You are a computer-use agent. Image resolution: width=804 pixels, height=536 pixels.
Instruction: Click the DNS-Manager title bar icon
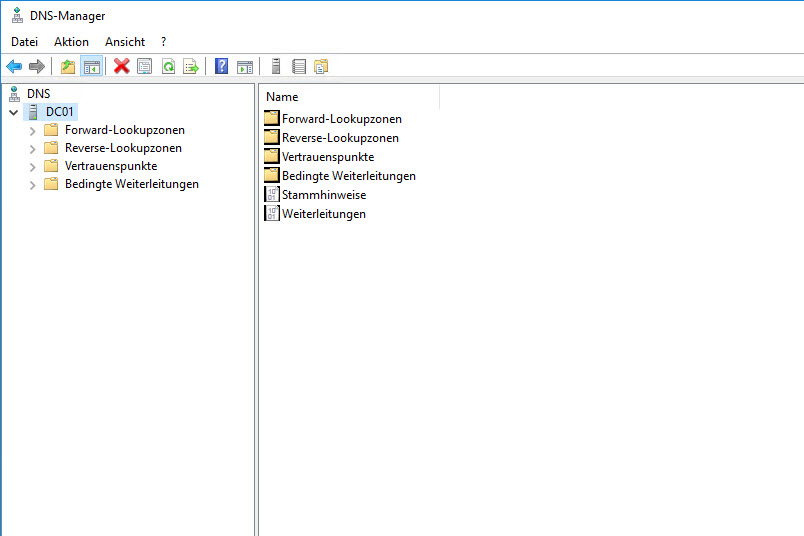pos(17,15)
